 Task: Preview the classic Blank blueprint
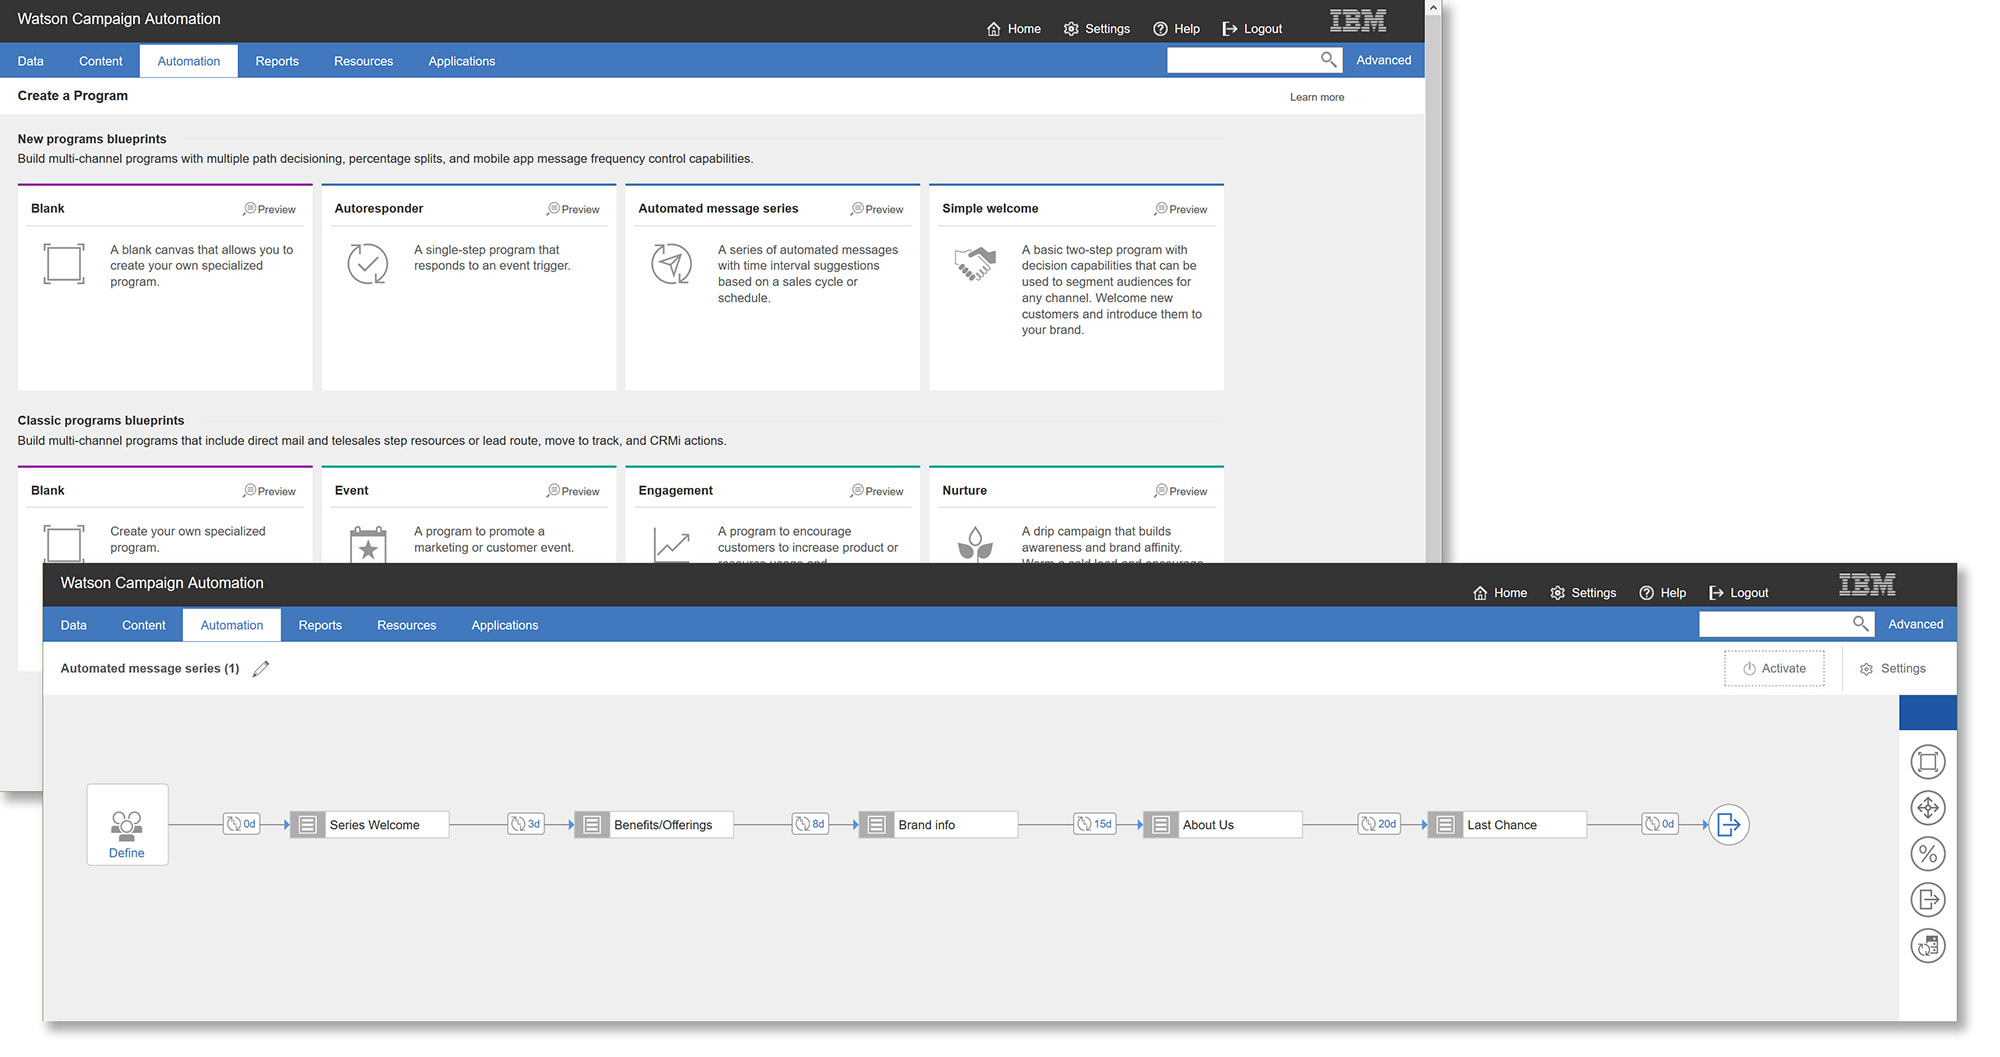pyautogui.click(x=270, y=491)
